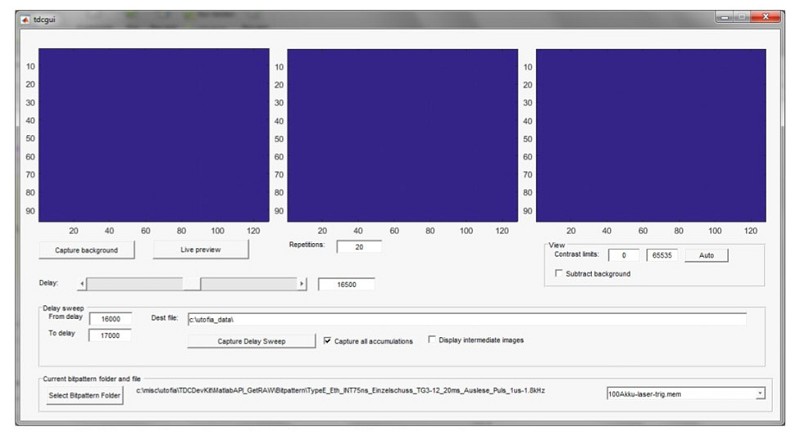
Task: Click the To delay field
Action: point(110,335)
